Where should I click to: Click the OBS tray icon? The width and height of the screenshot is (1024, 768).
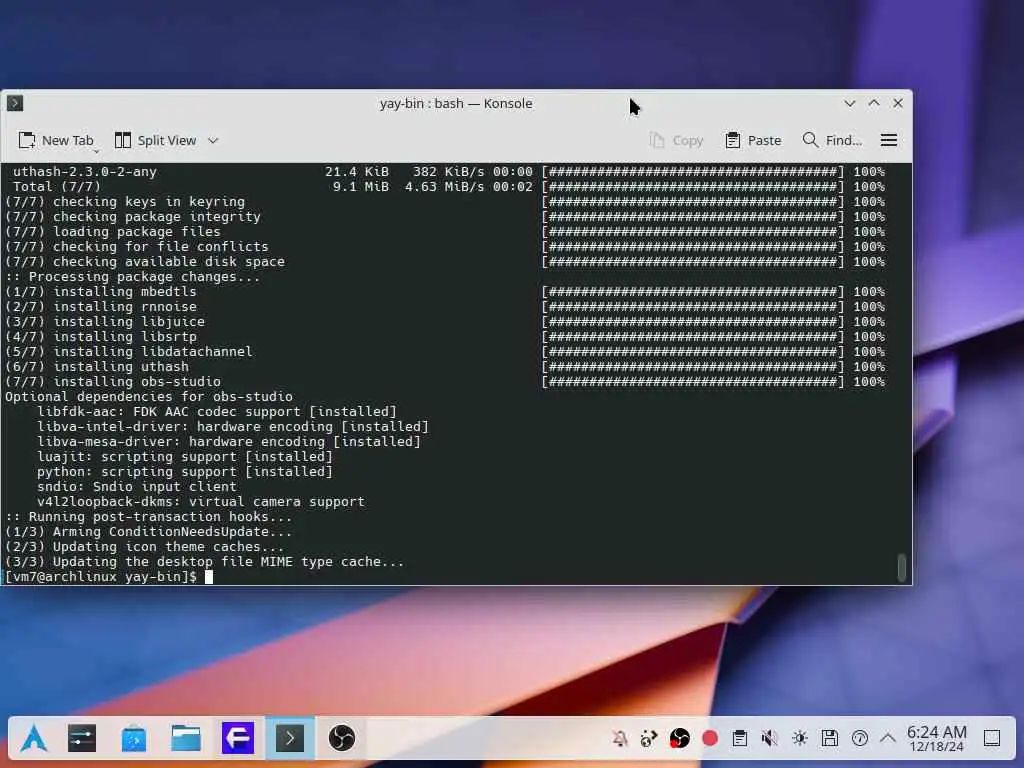[x=680, y=739]
